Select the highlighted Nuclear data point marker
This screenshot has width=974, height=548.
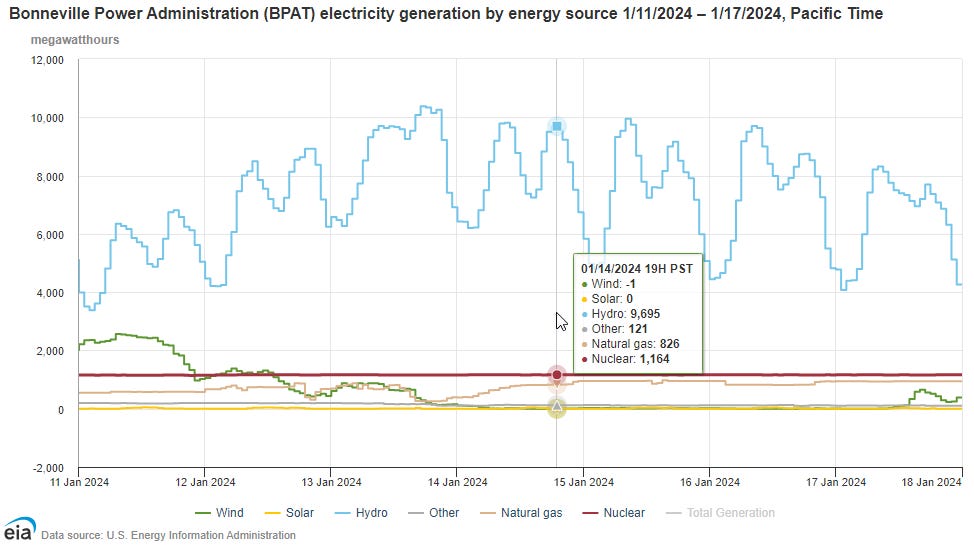click(x=557, y=375)
